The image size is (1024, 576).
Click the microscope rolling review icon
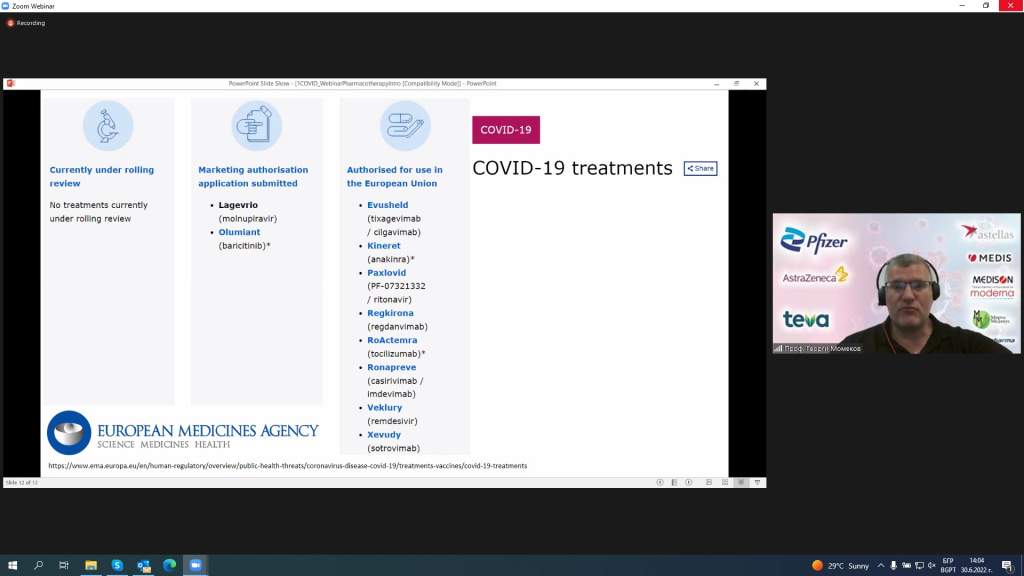click(x=108, y=126)
